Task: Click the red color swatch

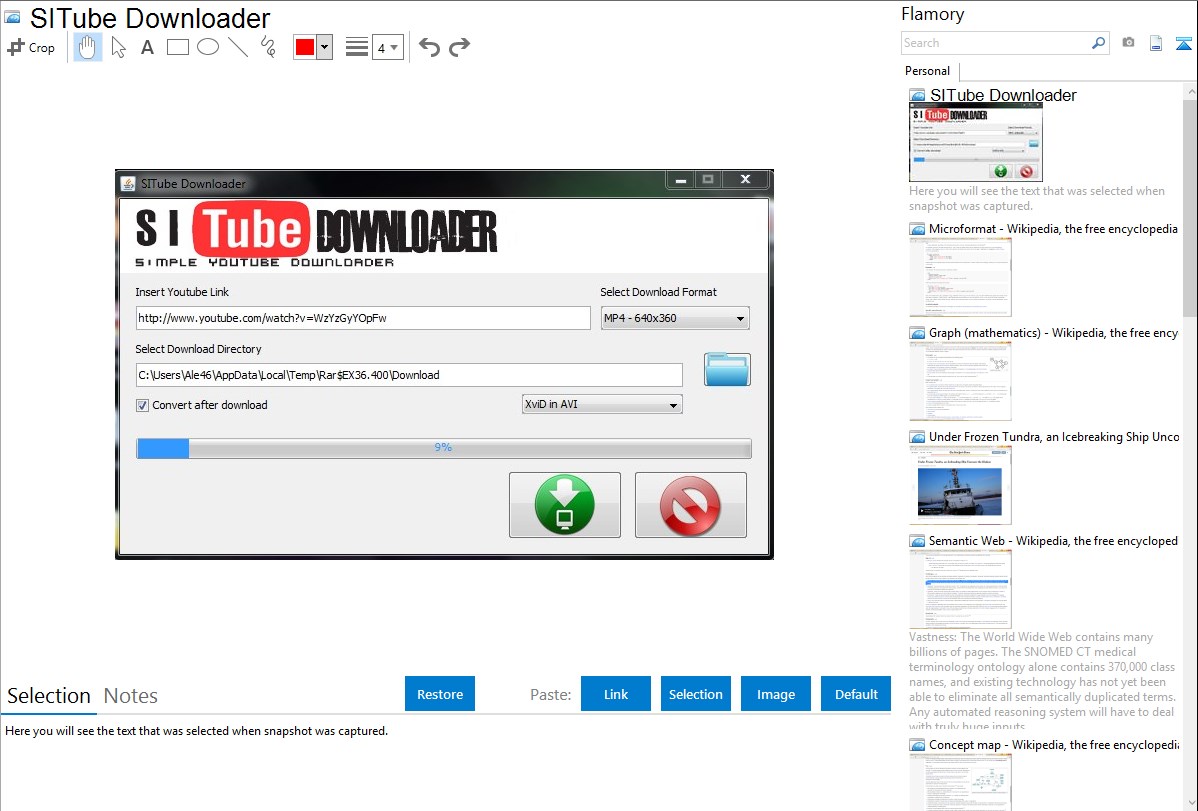Action: pos(305,47)
